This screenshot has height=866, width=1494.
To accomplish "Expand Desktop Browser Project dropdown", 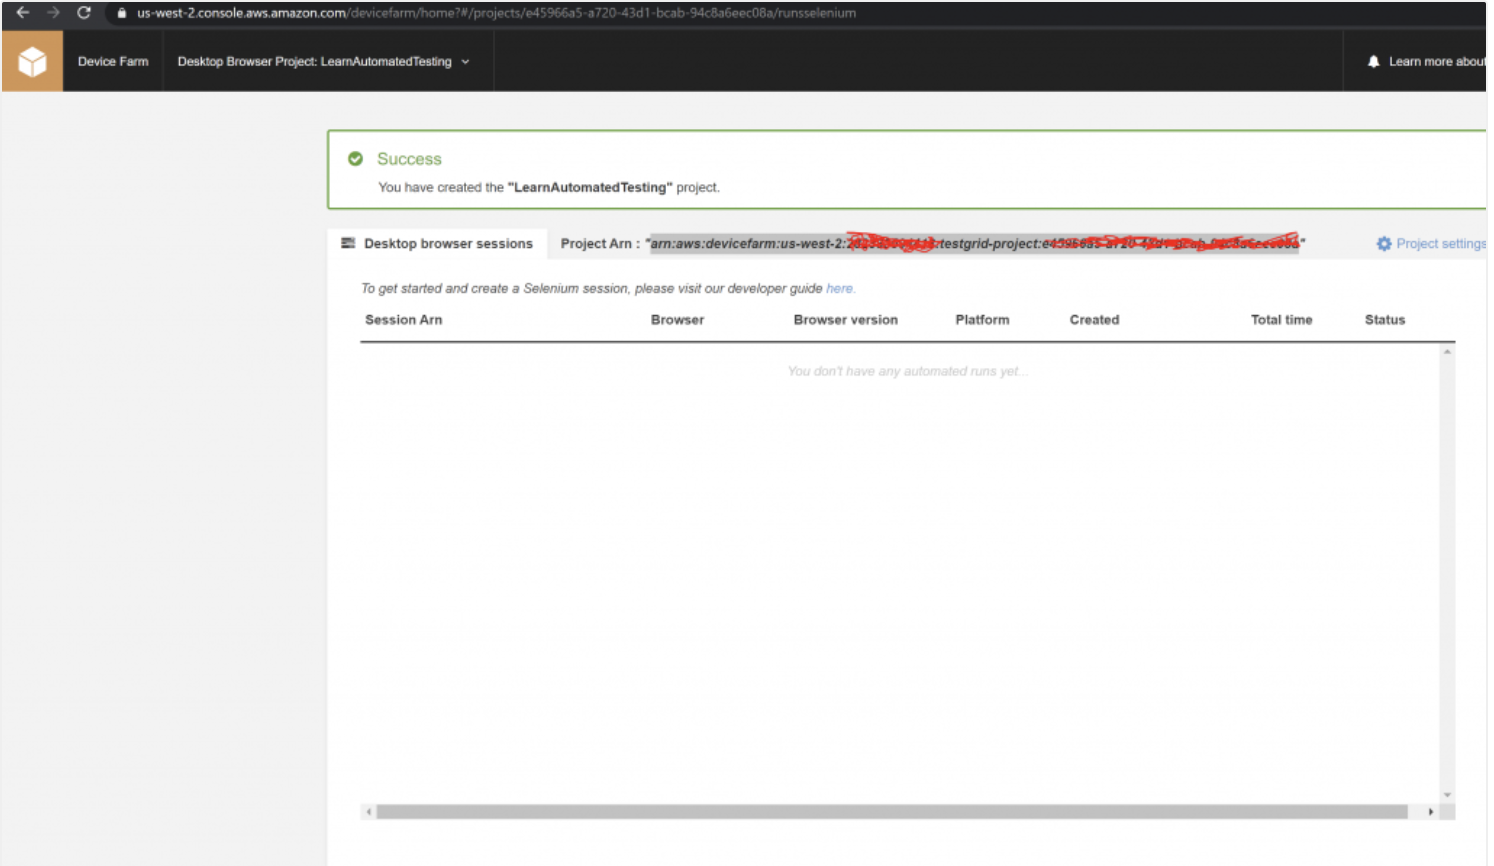I will (x=323, y=61).
